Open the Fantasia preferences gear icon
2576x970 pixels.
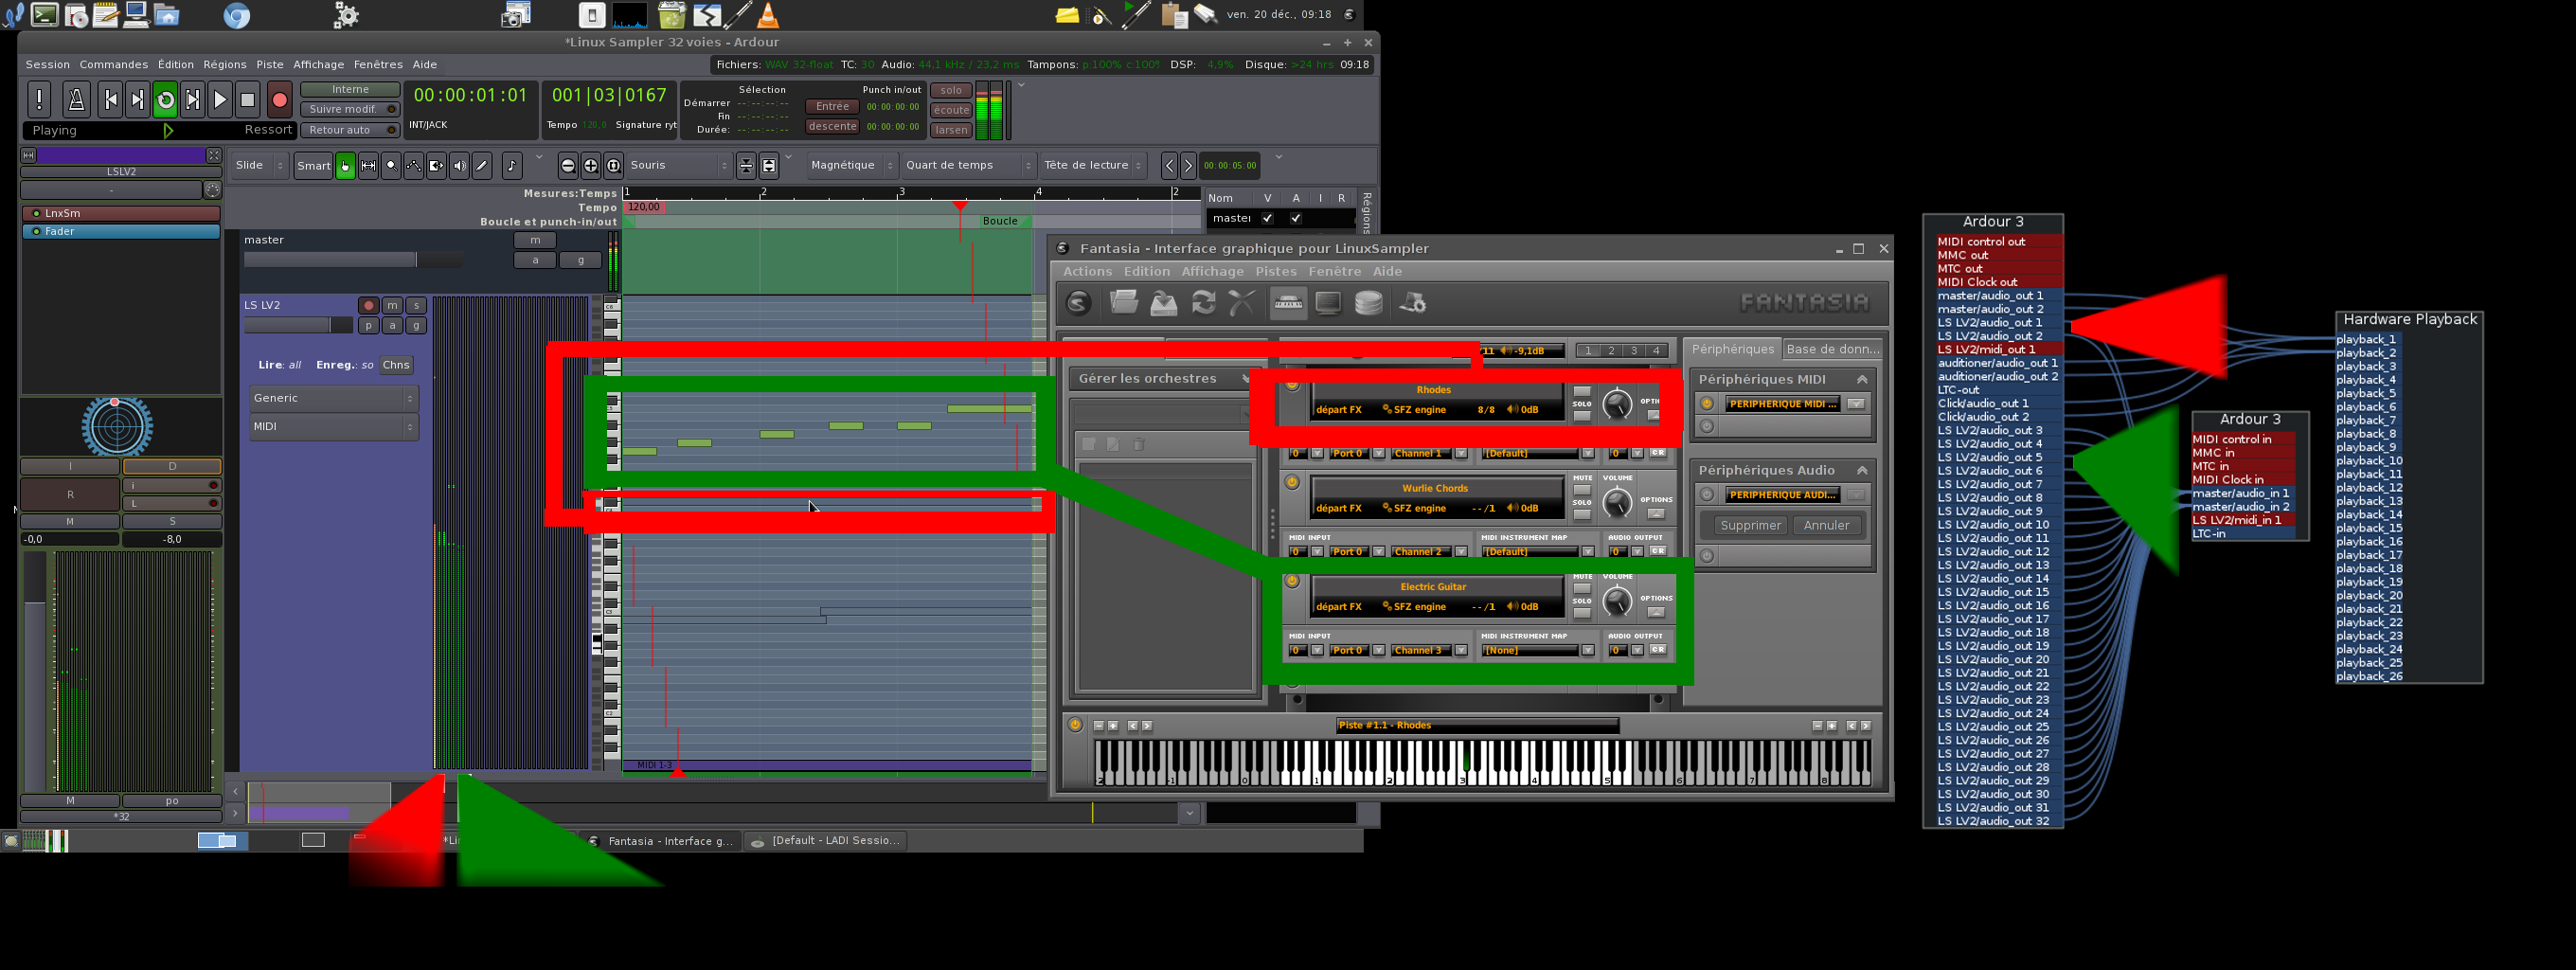[1412, 302]
